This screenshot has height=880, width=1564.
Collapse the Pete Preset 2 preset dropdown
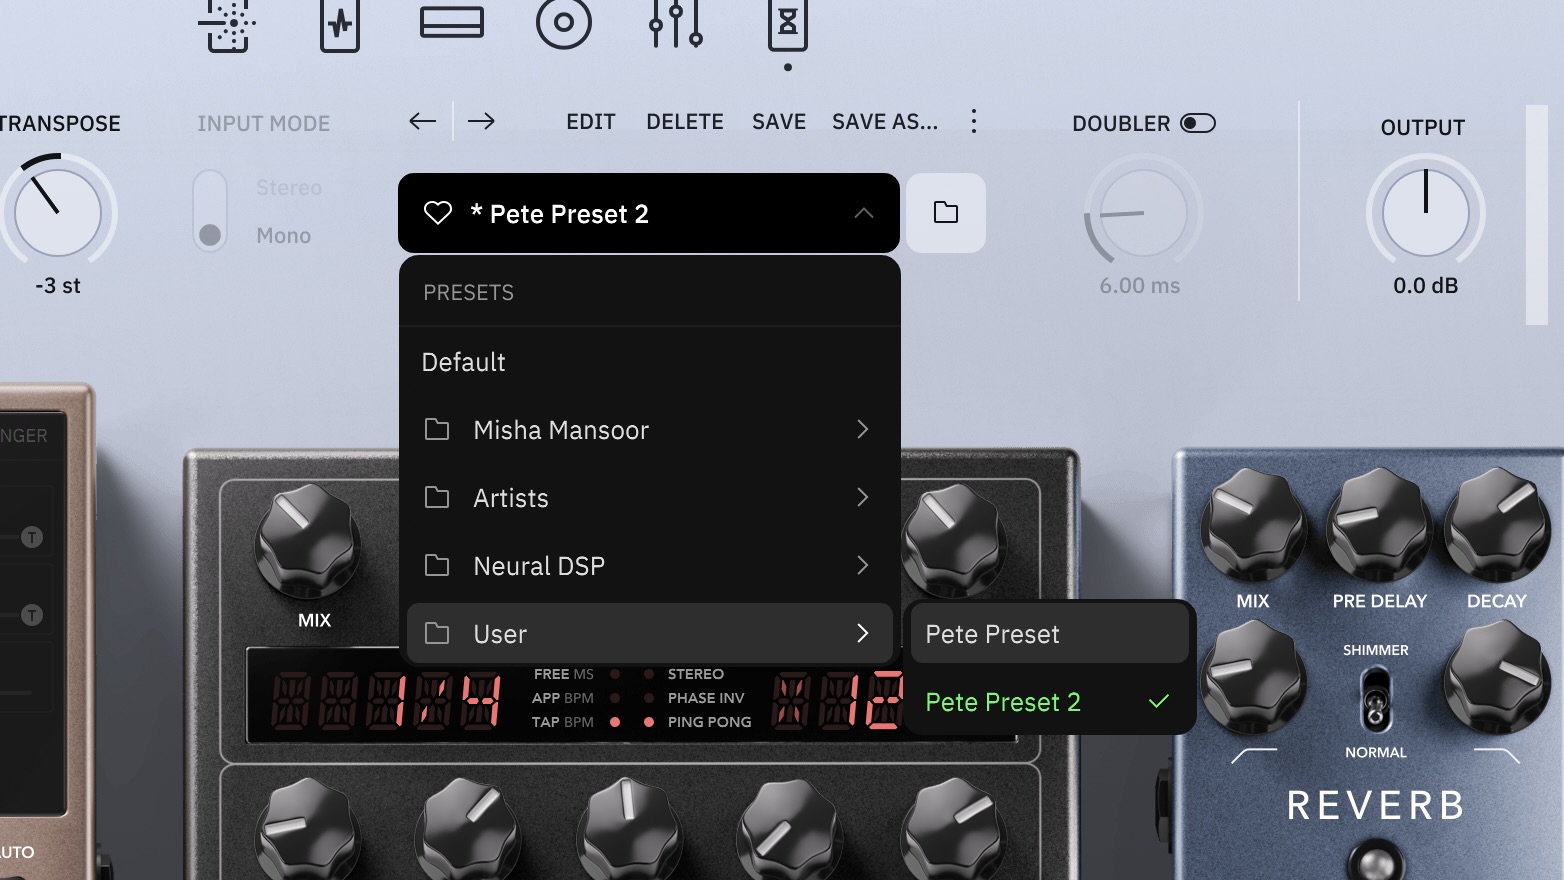coord(864,213)
